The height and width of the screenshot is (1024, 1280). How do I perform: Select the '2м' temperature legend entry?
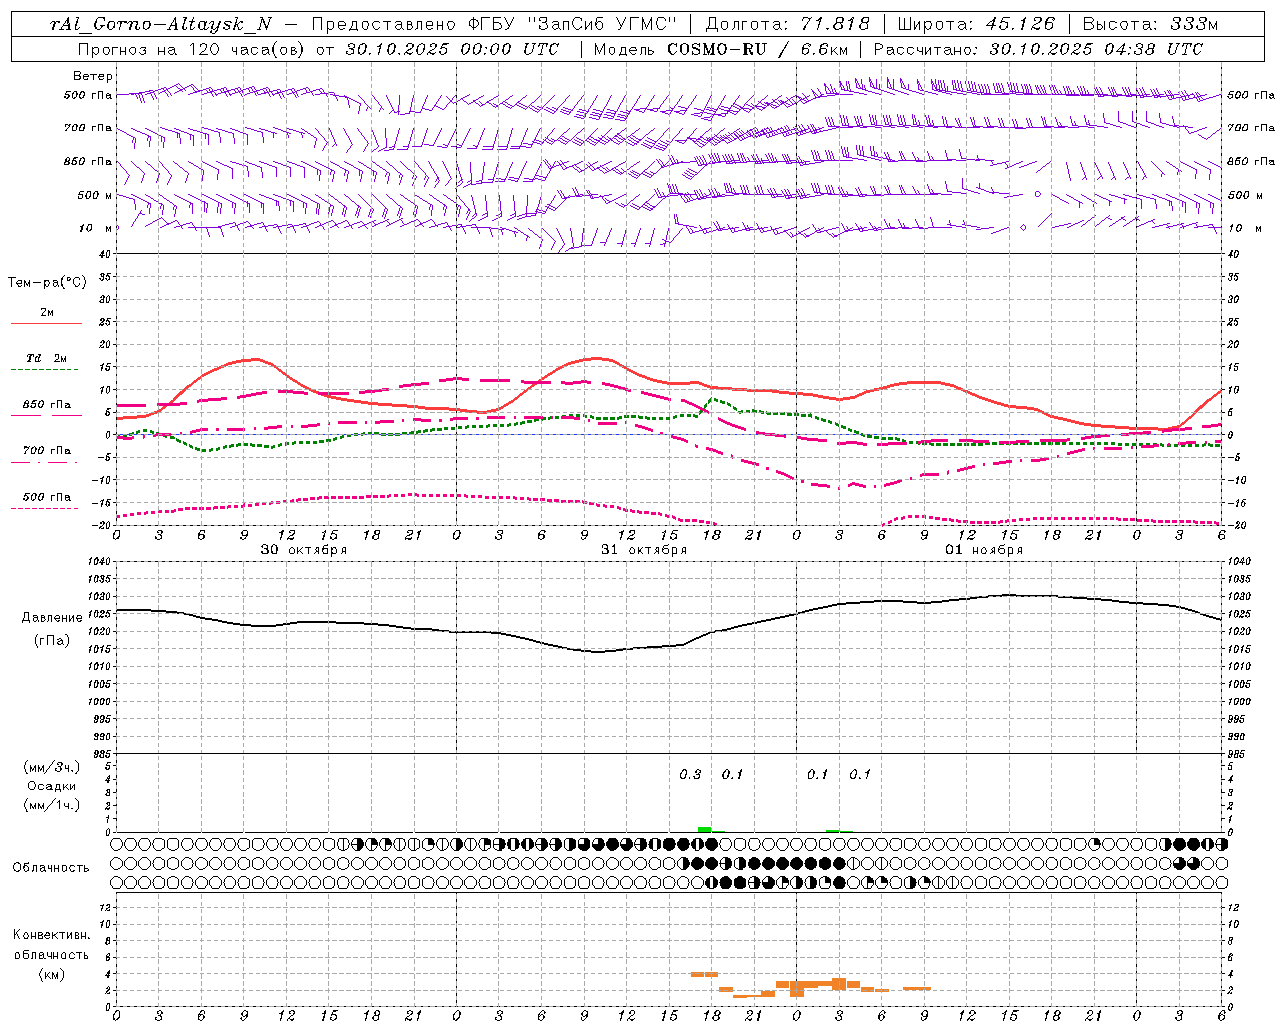click(x=47, y=313)
